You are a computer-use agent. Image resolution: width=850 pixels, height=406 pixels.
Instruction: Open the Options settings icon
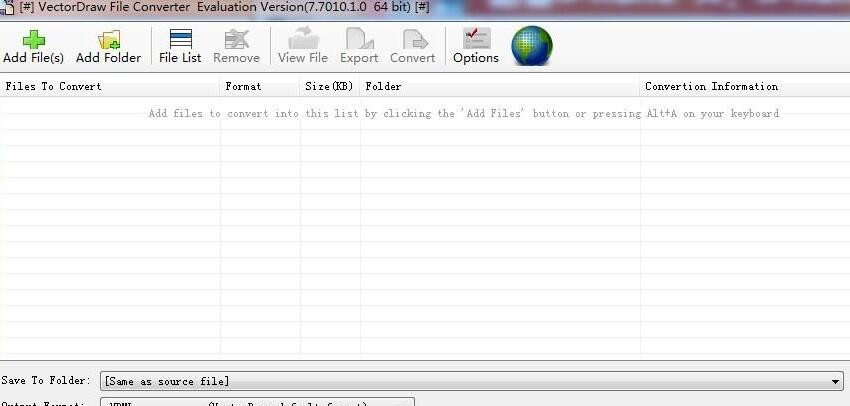coord(476,39)
